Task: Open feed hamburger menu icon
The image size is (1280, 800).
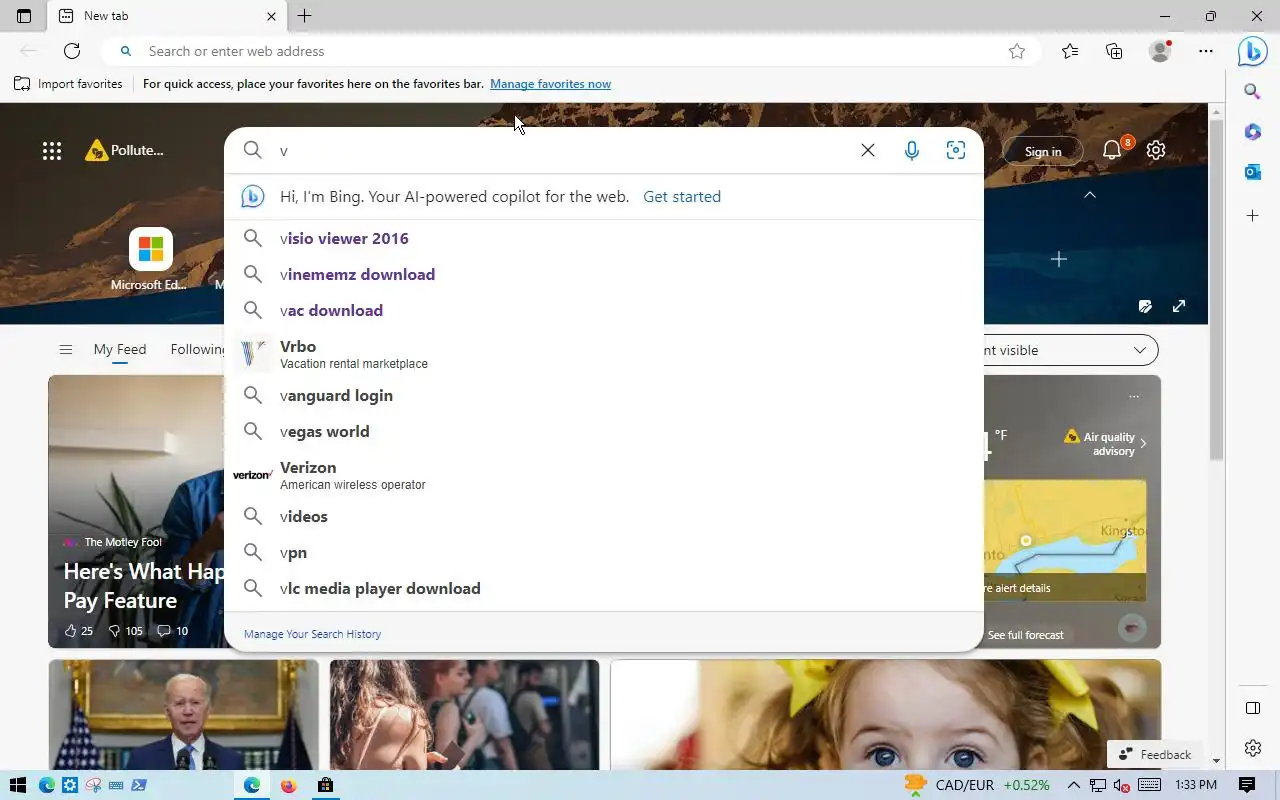Action: (x=66, y=349)
